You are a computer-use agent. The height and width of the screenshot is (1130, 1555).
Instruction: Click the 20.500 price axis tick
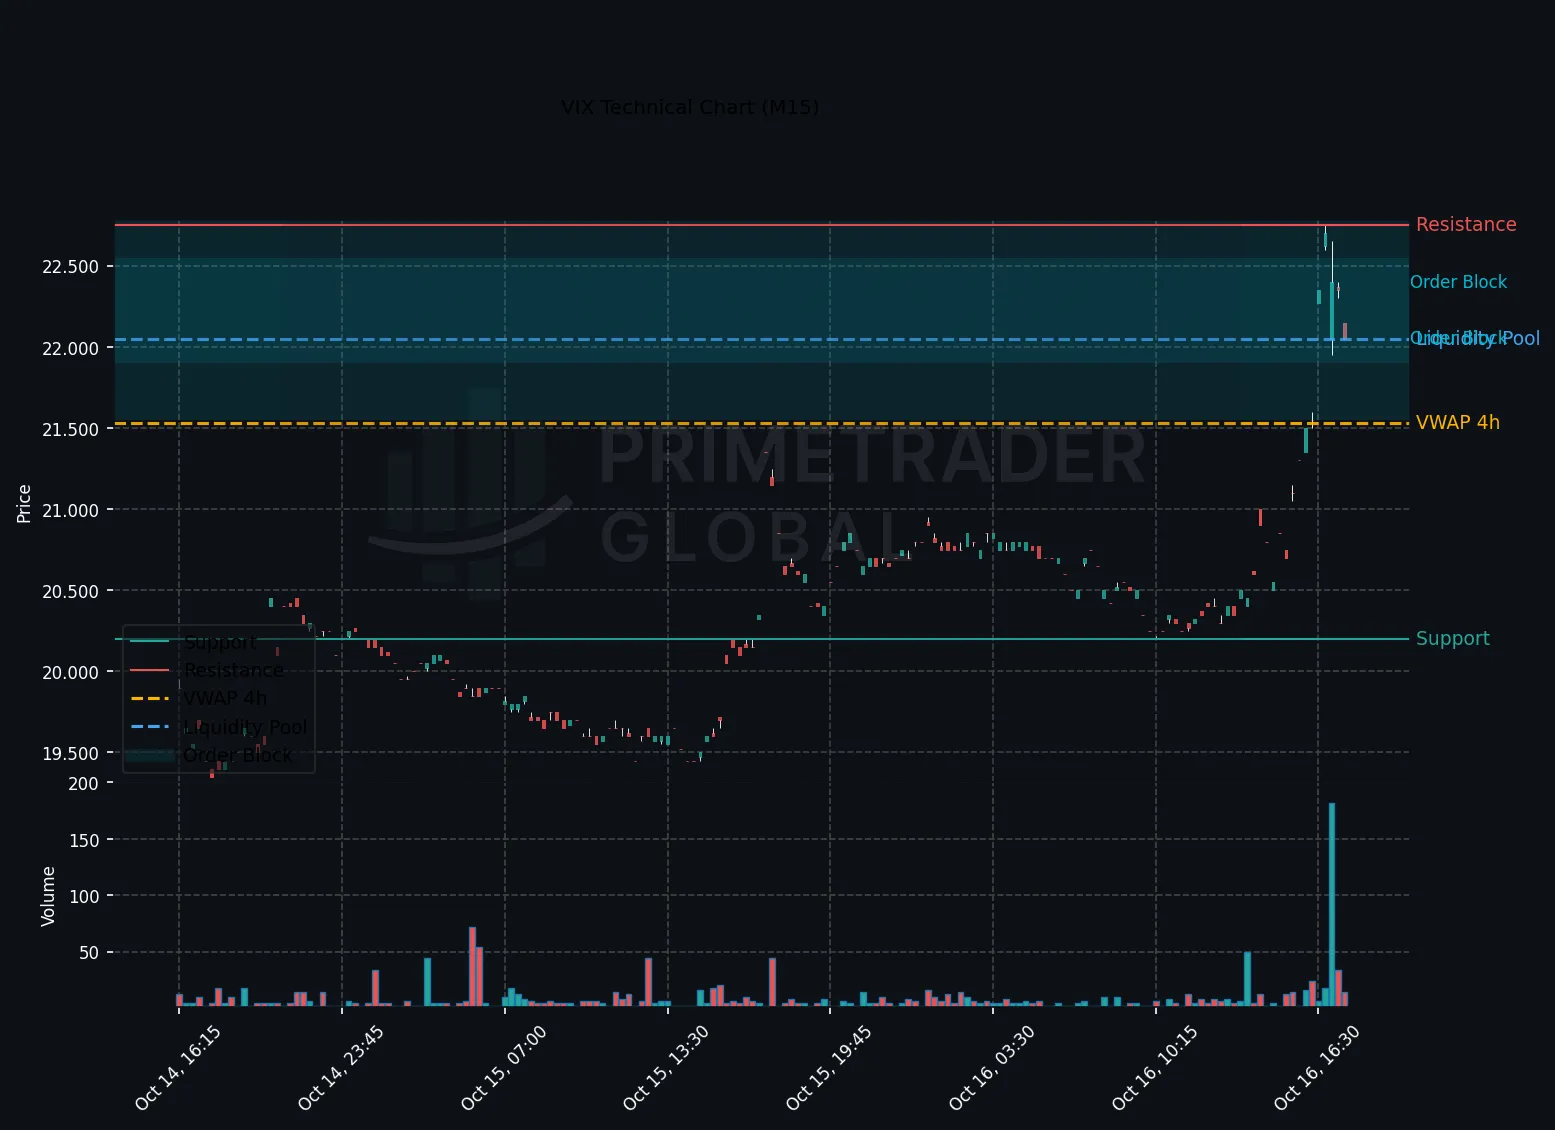point(70,591)
